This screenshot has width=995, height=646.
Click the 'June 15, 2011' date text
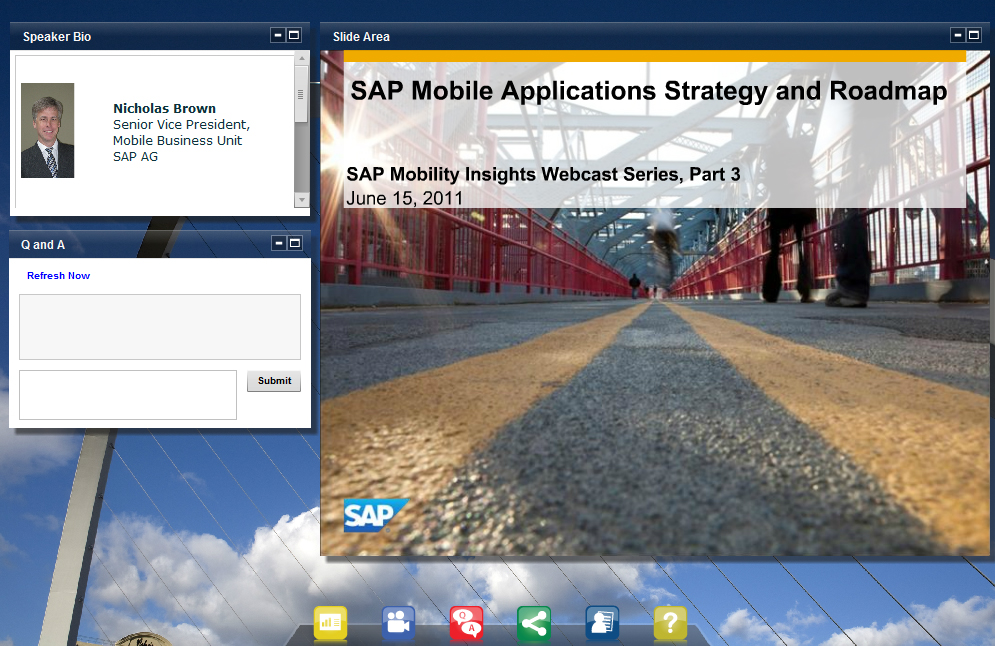coord(404,199)
